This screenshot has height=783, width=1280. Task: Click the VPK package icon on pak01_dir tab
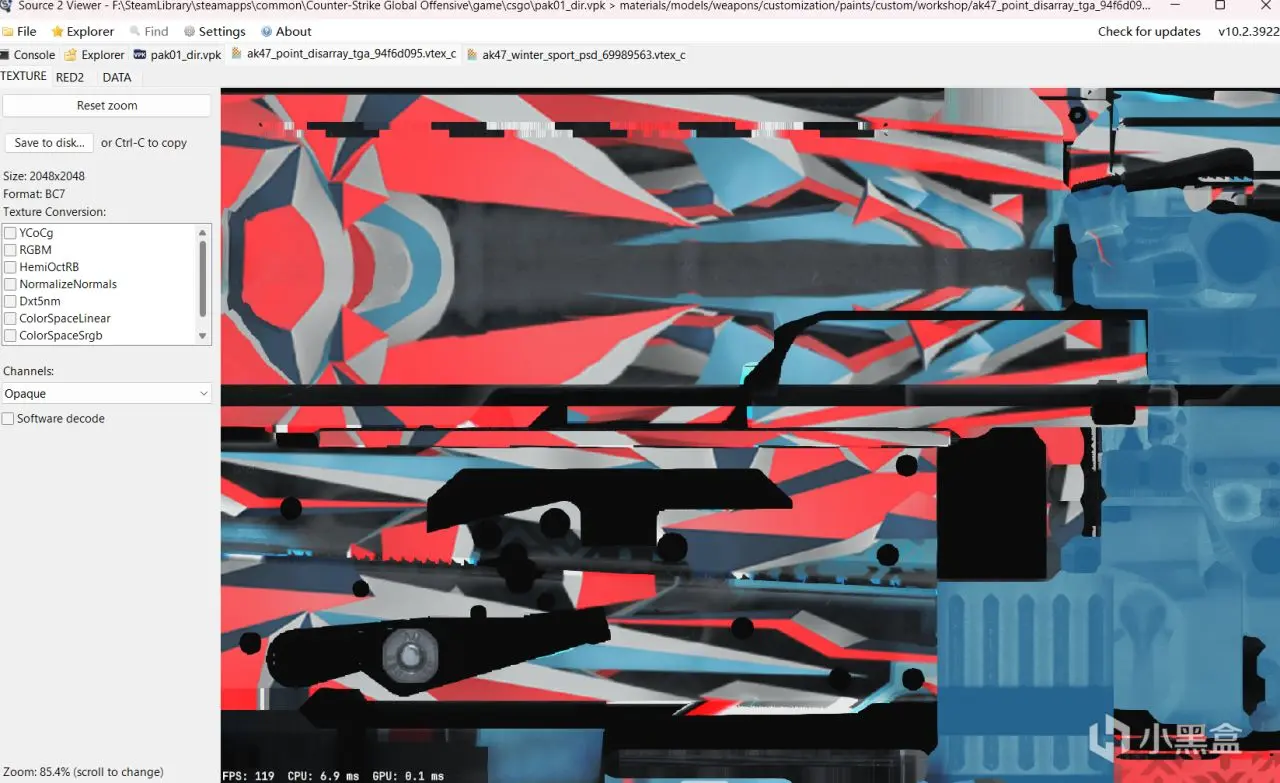pyautogui.click(x=139, y=55)
